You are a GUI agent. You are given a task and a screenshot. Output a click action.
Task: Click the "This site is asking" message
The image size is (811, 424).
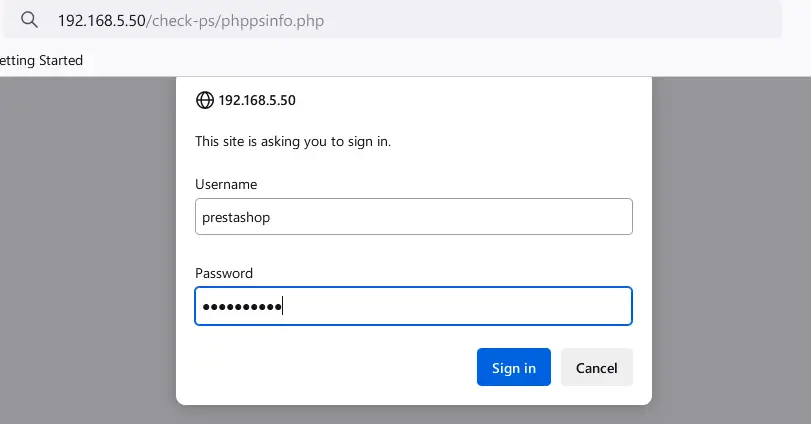pos(292,142)
